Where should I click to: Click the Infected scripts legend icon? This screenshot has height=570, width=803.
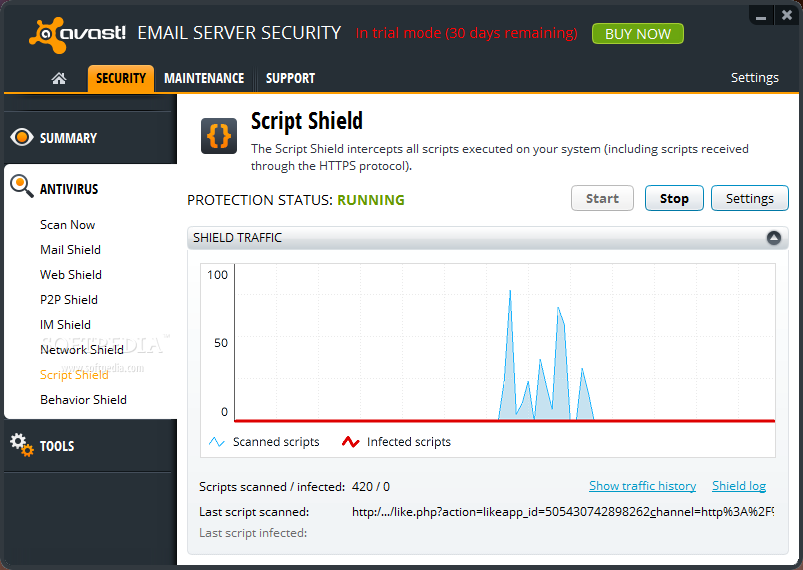[x=350, y=441]
